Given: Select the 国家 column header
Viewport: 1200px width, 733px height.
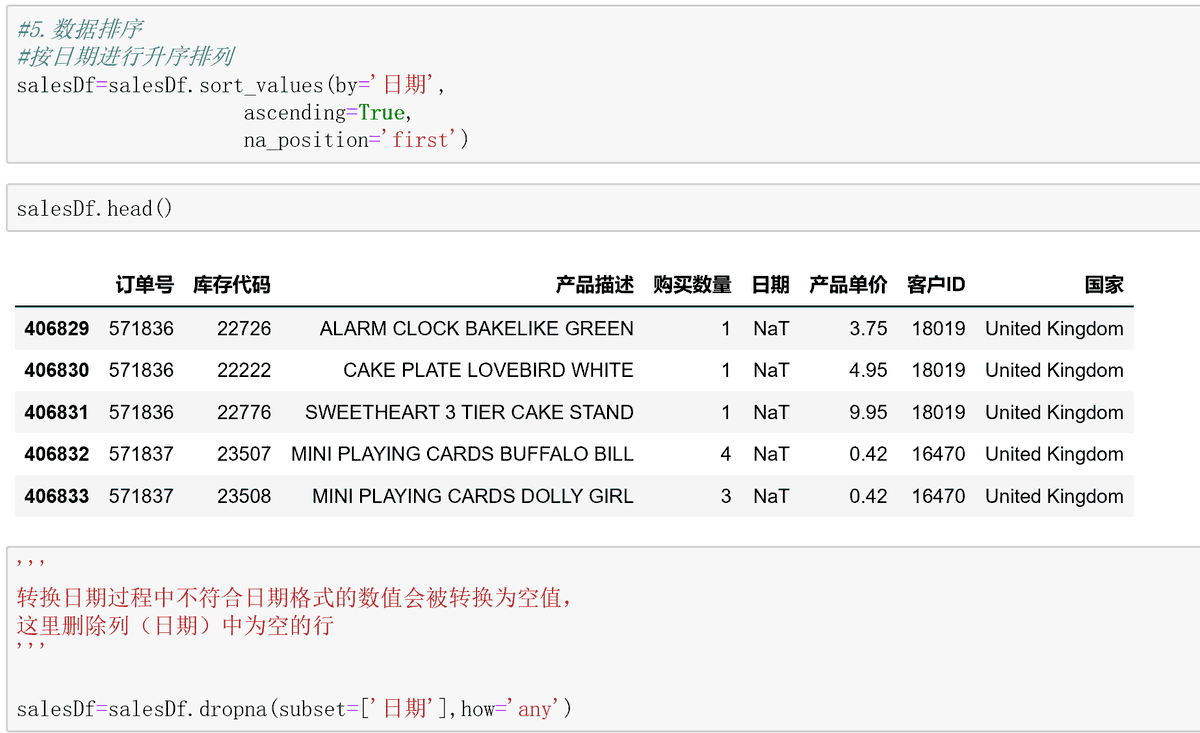Looking at the screenshot, I should (x=1104, y=285).
